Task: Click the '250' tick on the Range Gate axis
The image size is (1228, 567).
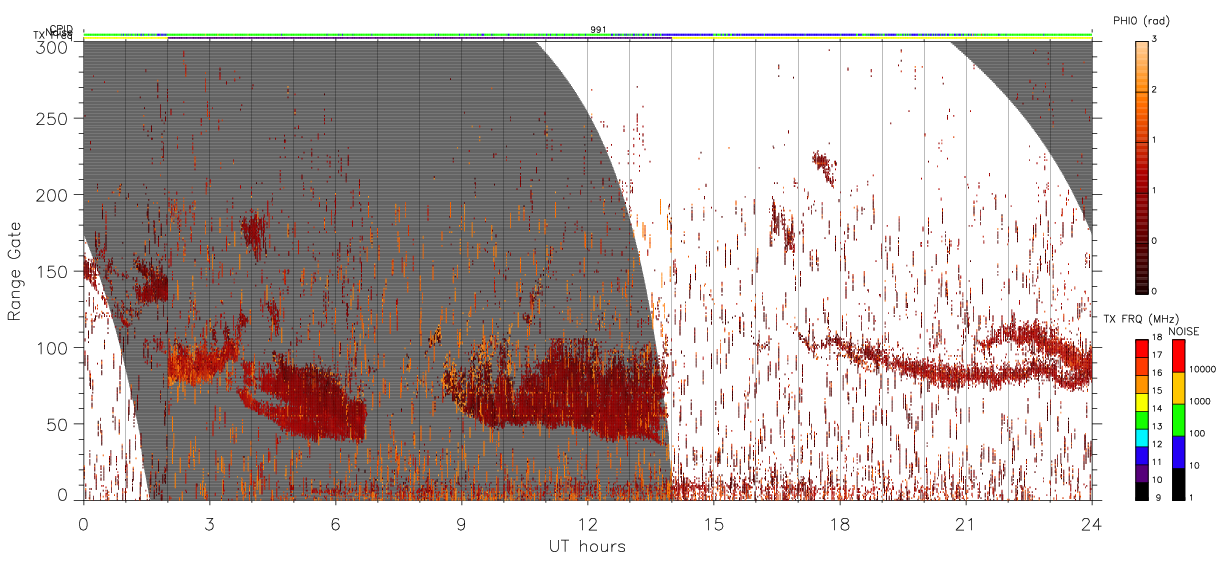Action: [x=52, y=118]
